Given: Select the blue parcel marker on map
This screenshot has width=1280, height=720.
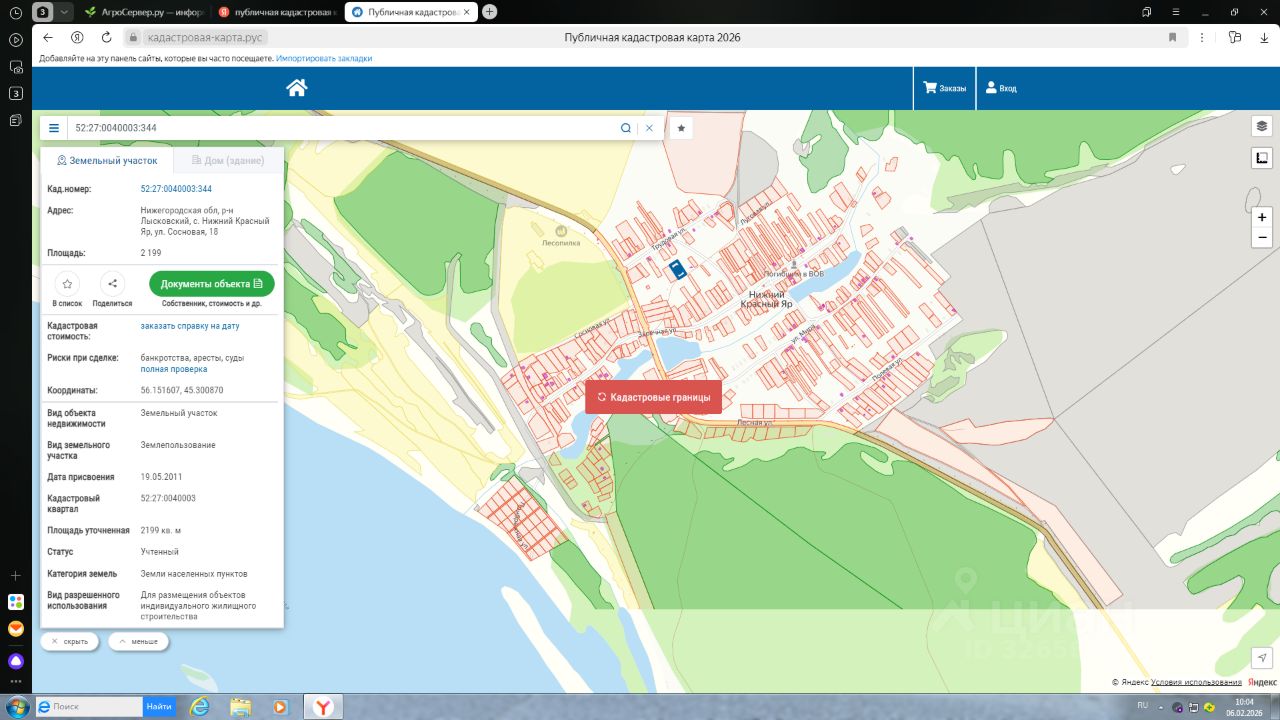Looking at the screenshot, I should [x=678, y=269].
